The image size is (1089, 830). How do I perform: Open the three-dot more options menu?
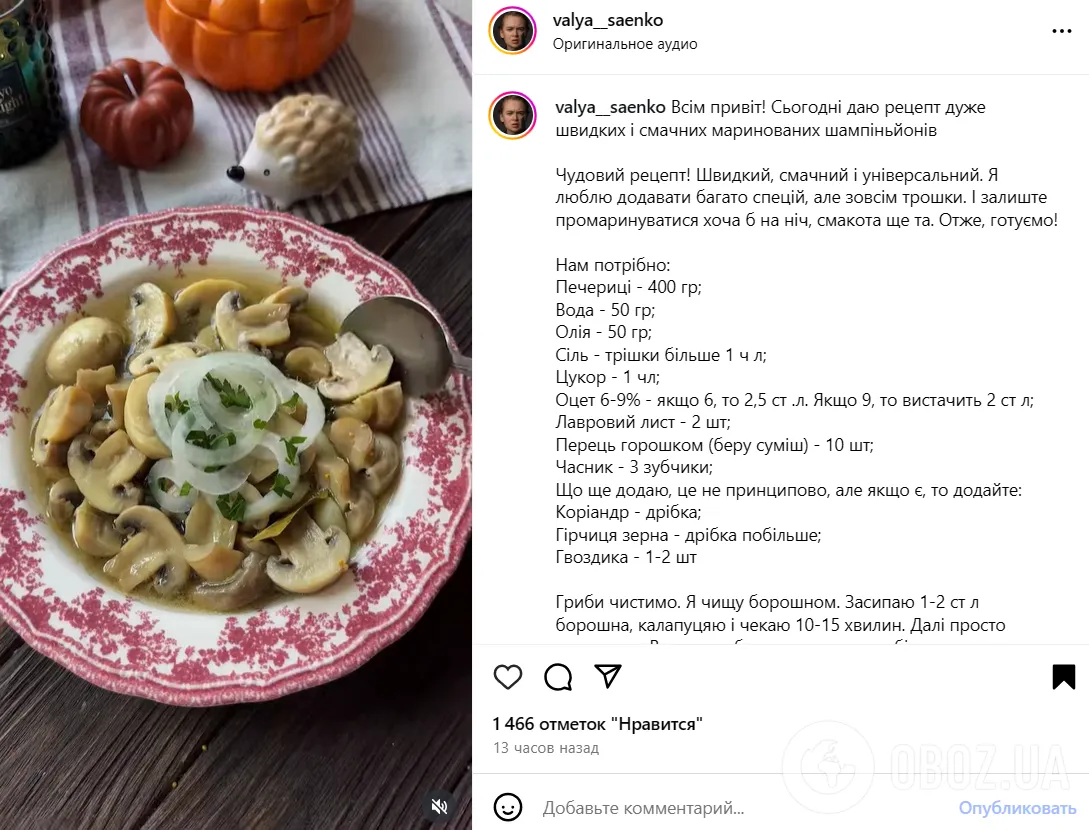(x=1061, y=31)
